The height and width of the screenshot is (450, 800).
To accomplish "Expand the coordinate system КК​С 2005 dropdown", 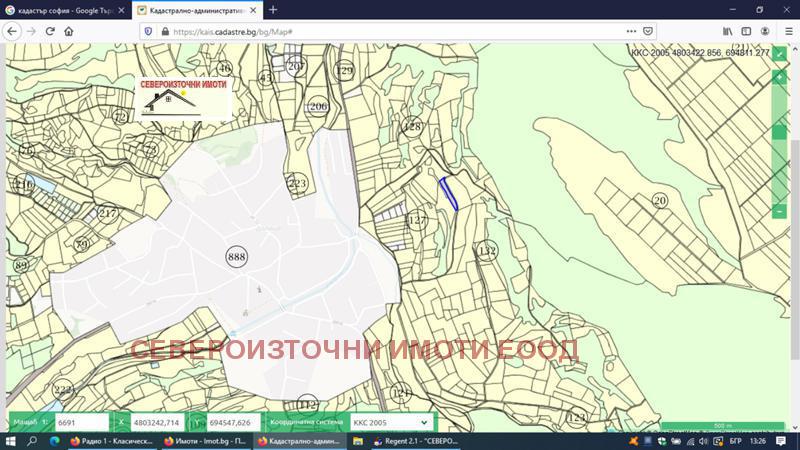I will point(391,423).
